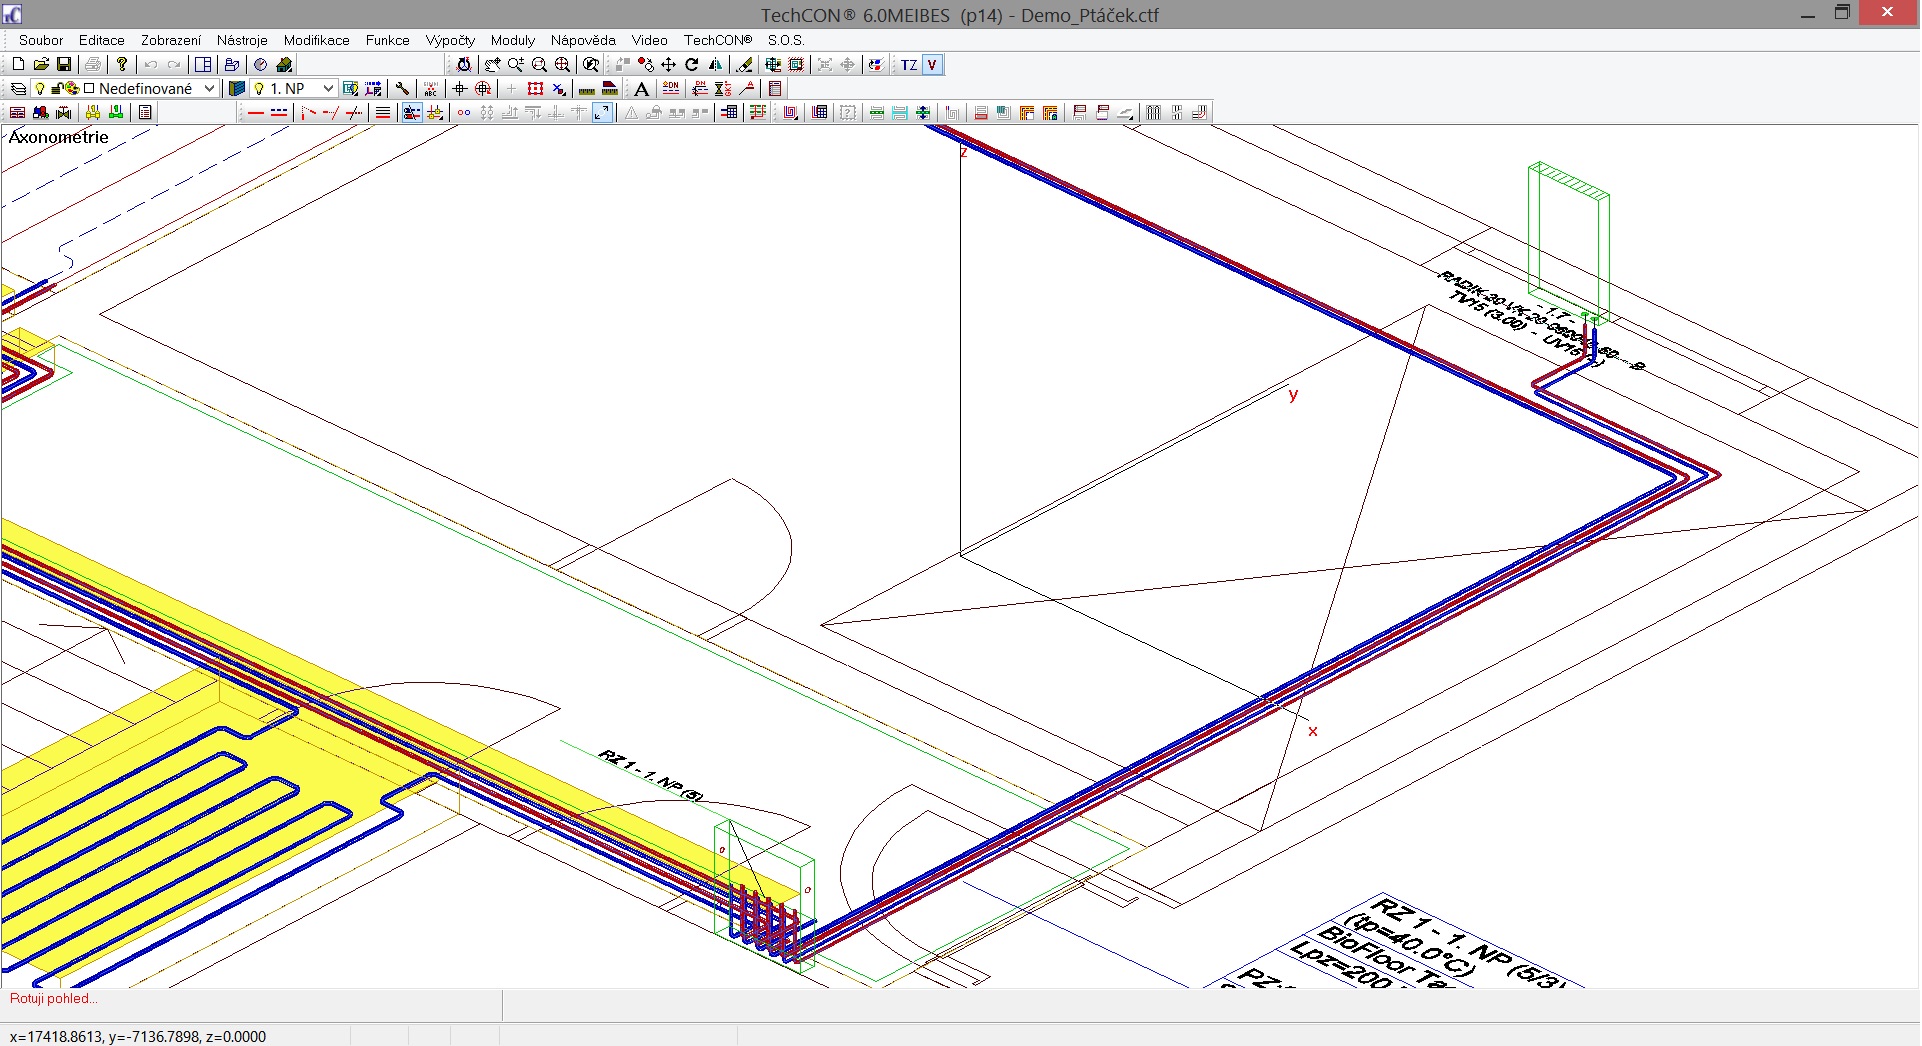This screenshot has width=1922, height=1046.
Task: Open the Výpočty menu
Action: 450,40
